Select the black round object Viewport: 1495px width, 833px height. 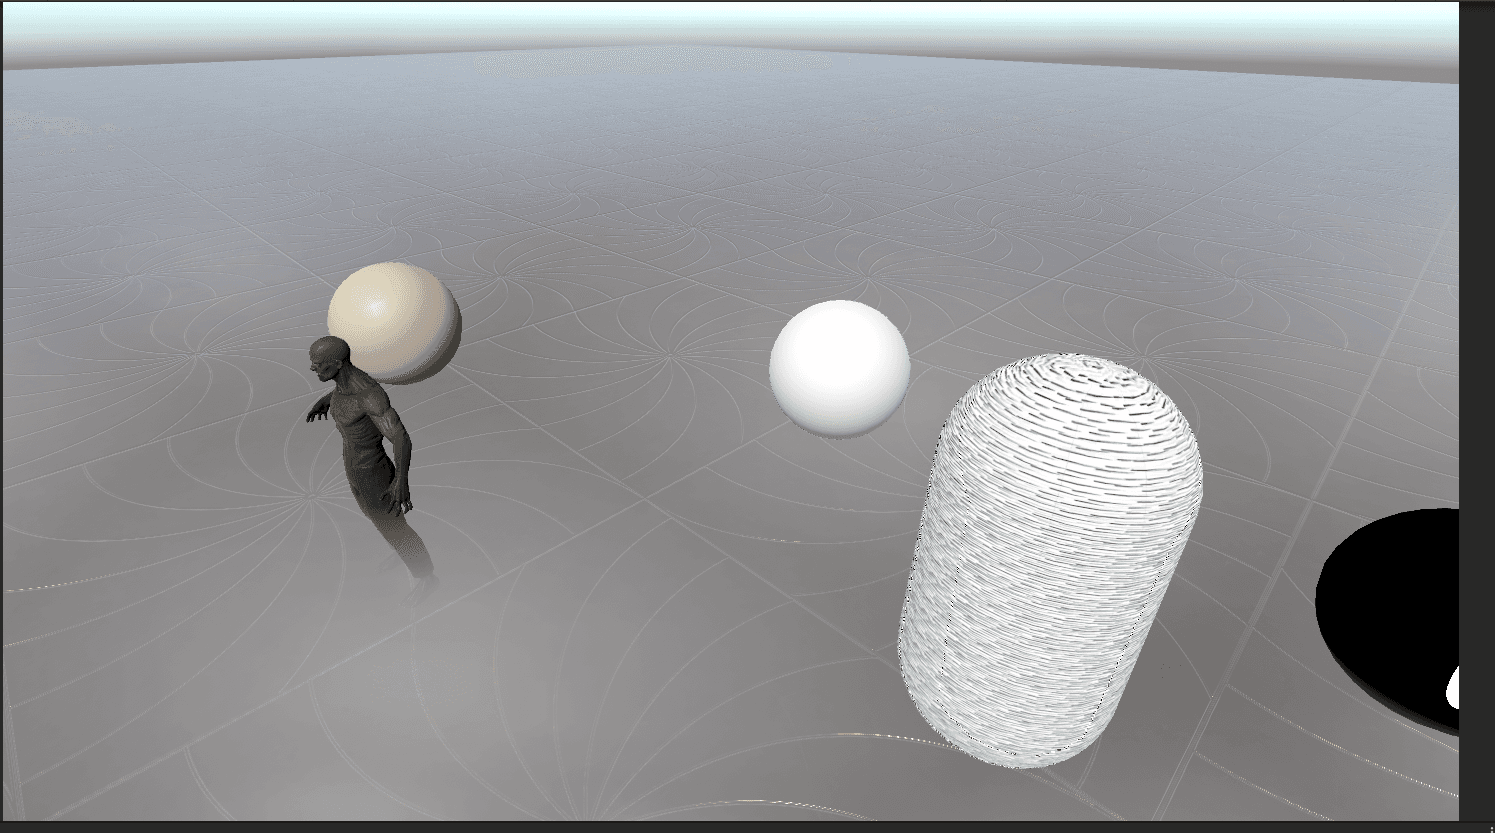click(x=1387, y=621)
